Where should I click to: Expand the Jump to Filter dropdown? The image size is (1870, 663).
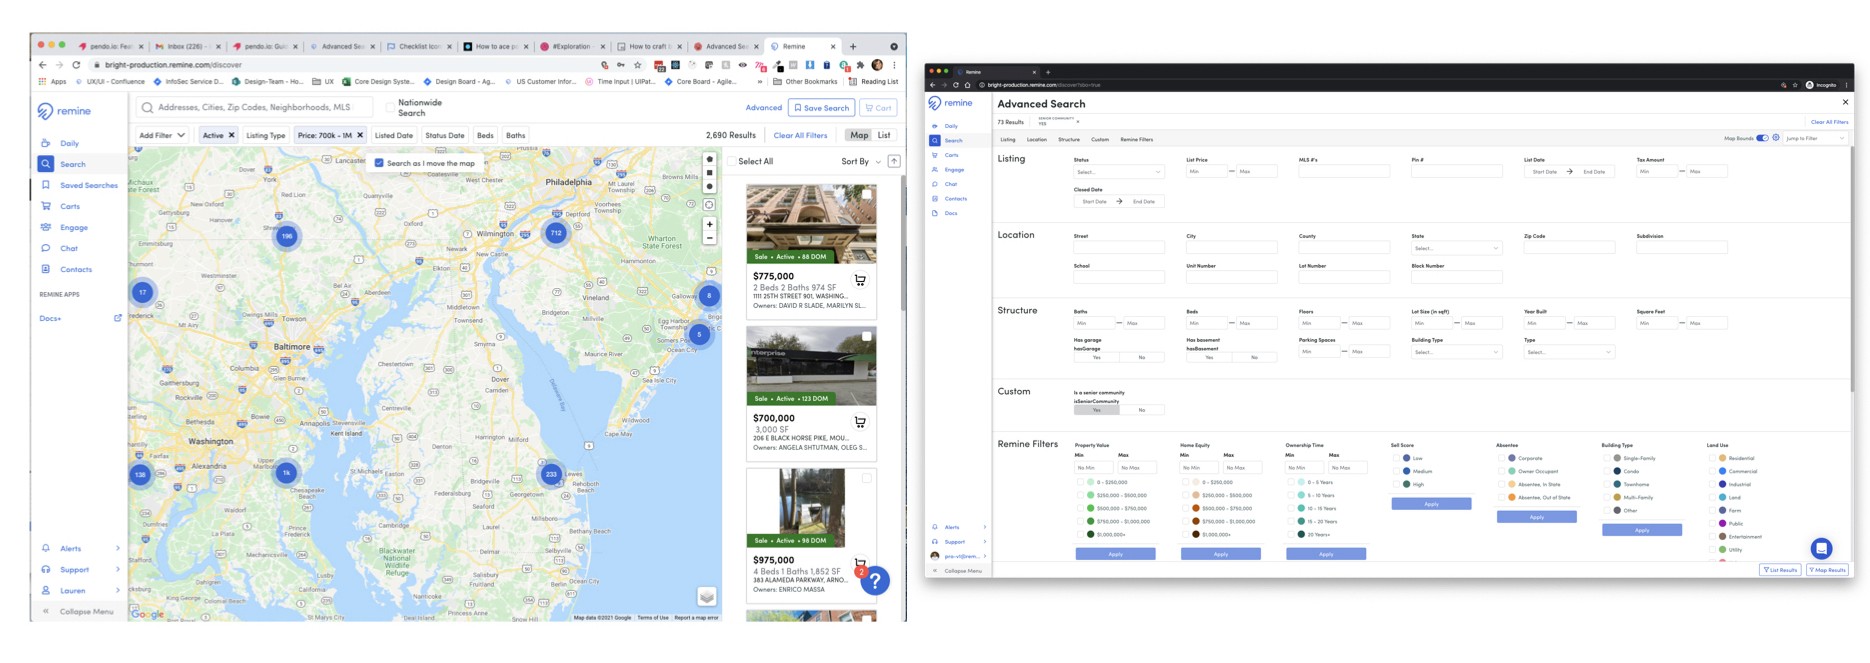point(1815,138)
